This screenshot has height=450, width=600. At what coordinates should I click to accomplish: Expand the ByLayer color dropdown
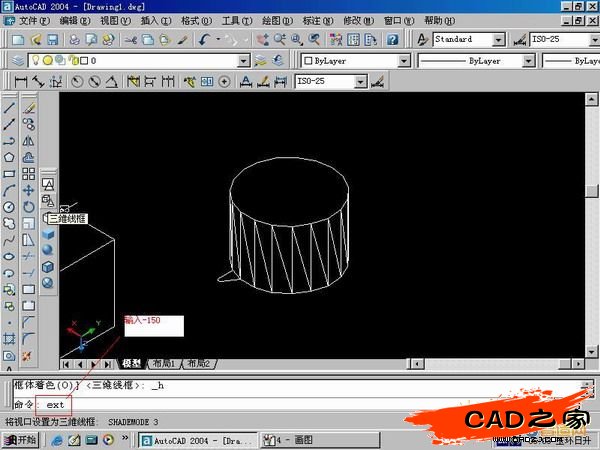[404, 60]
